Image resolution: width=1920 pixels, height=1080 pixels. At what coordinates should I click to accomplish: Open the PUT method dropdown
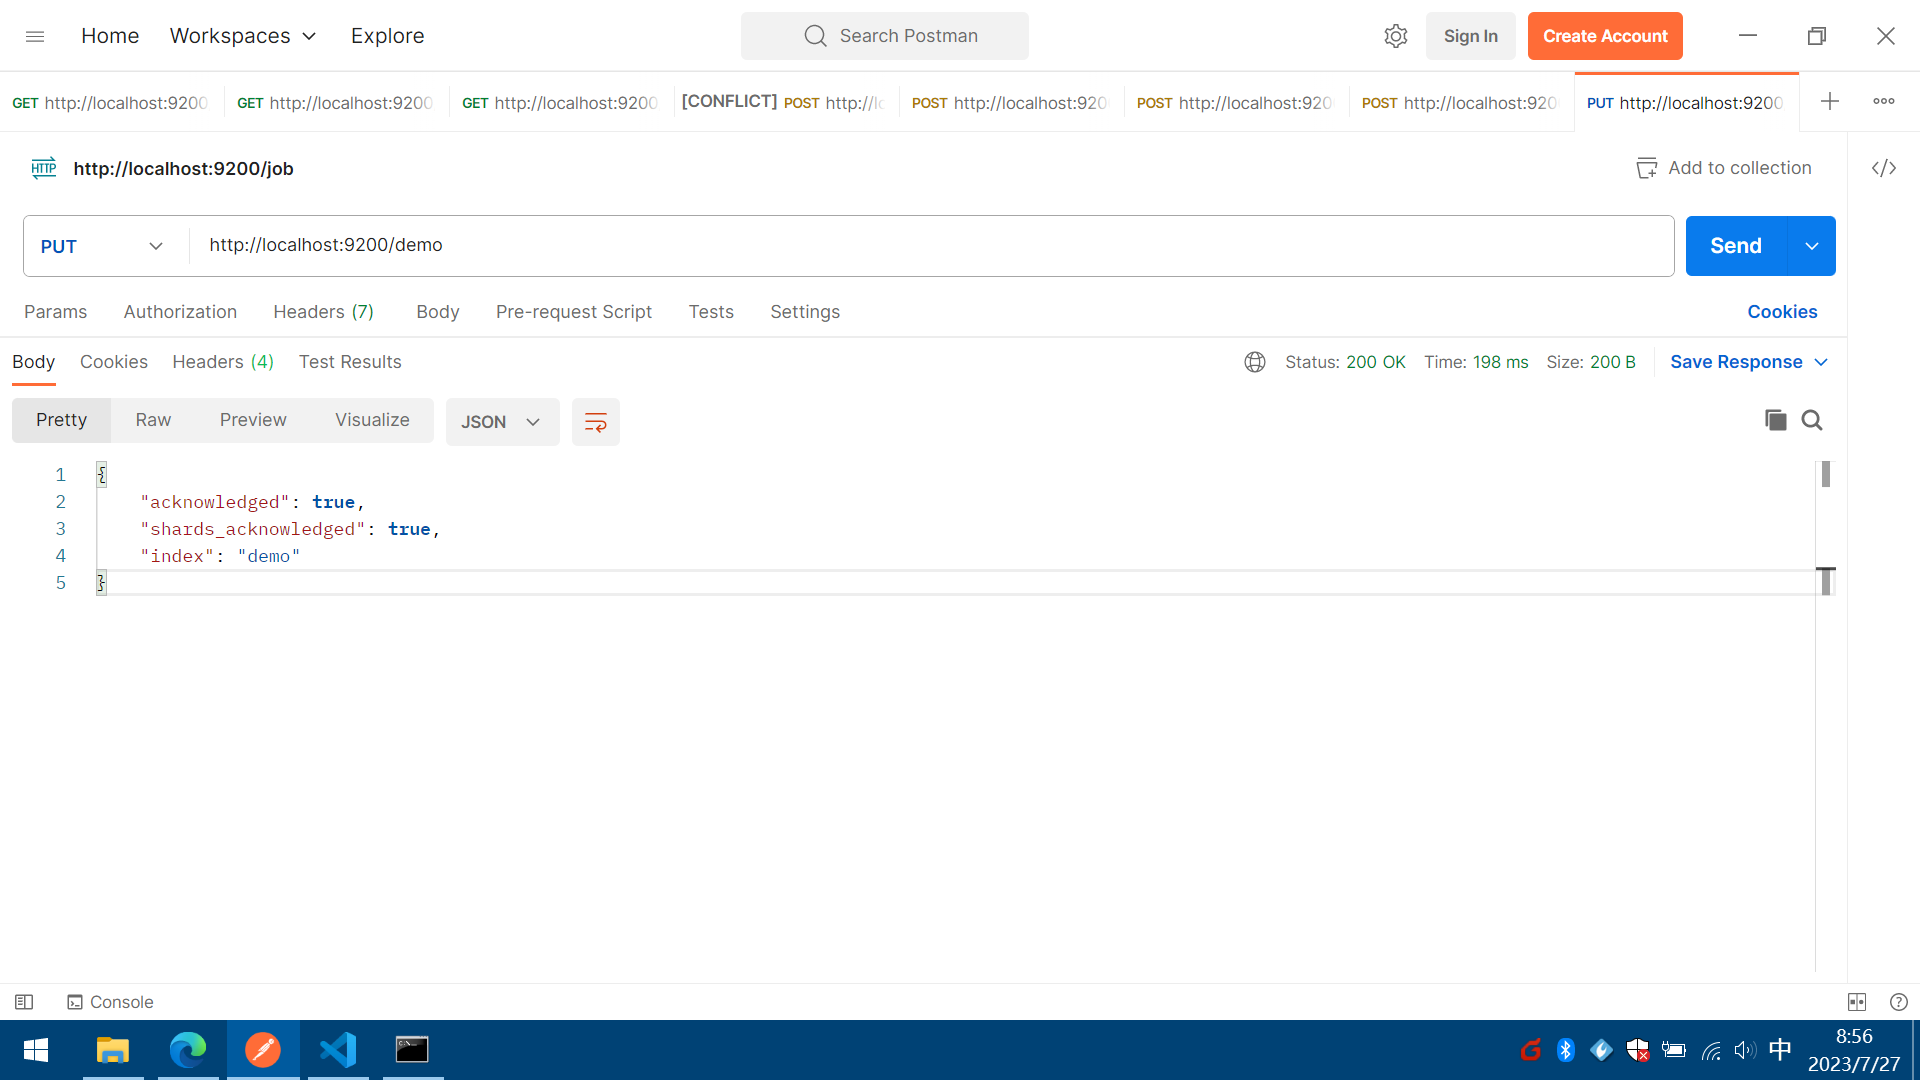102,246
